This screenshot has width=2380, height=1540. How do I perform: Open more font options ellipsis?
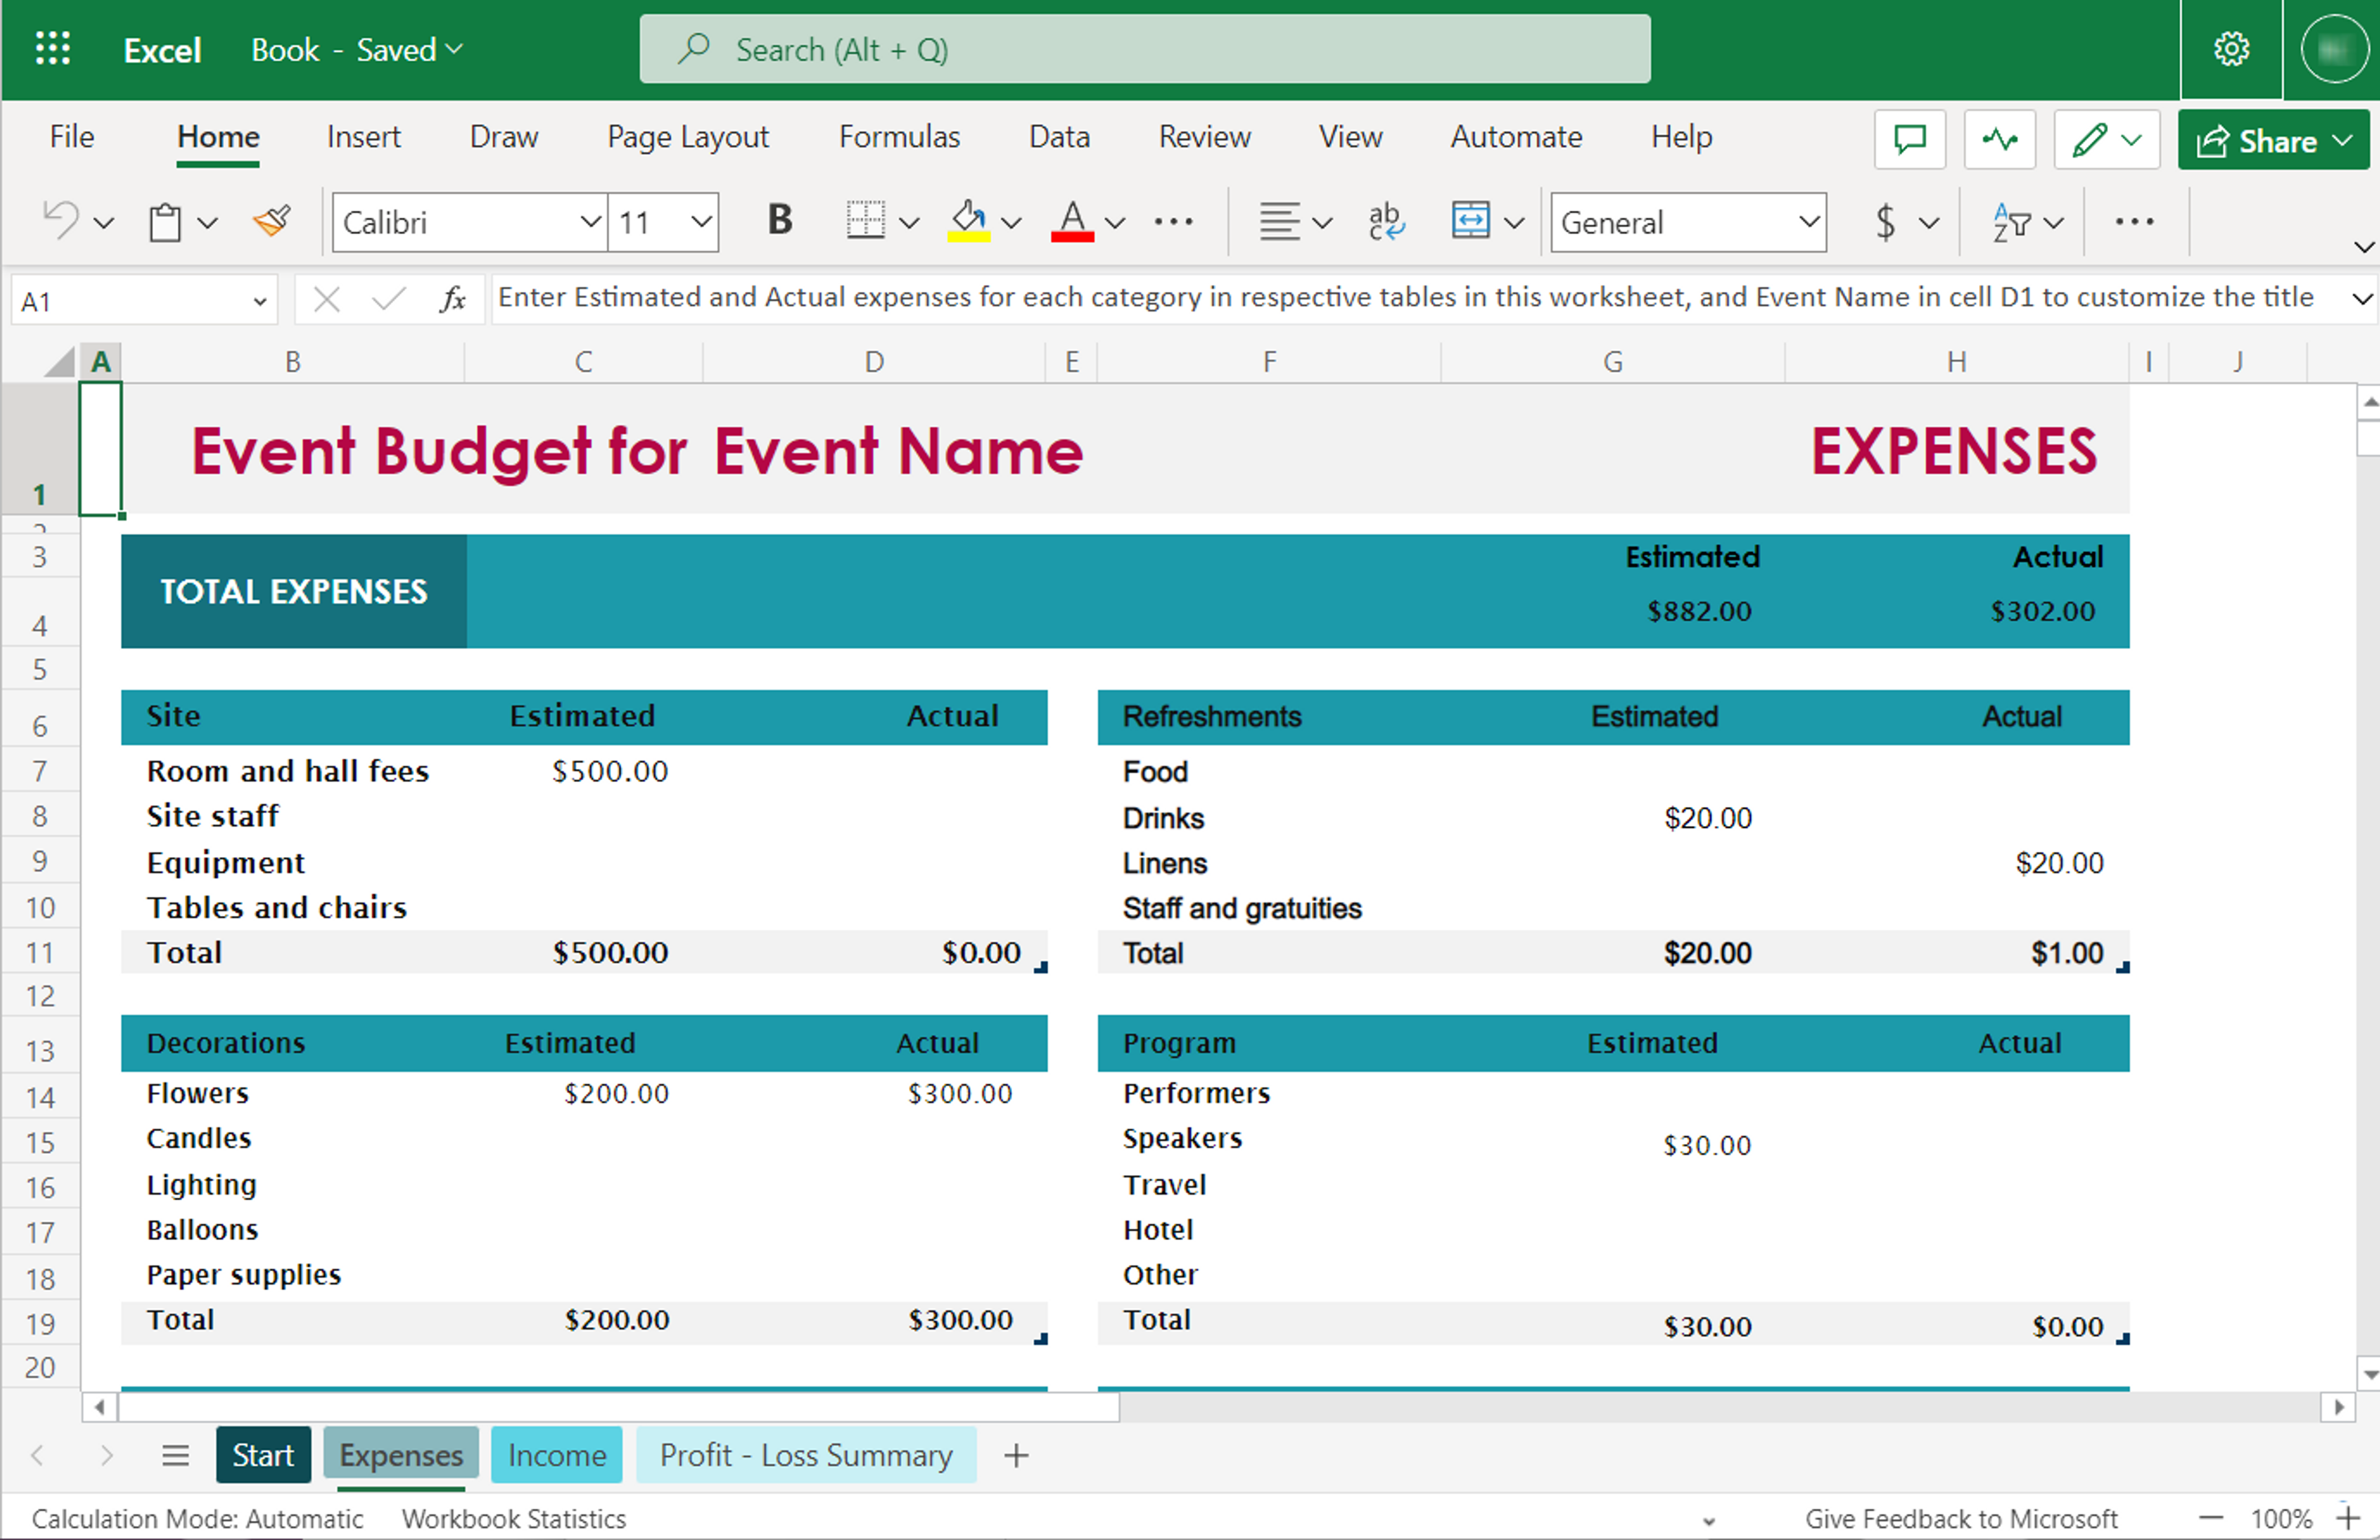pos(1173,221)
